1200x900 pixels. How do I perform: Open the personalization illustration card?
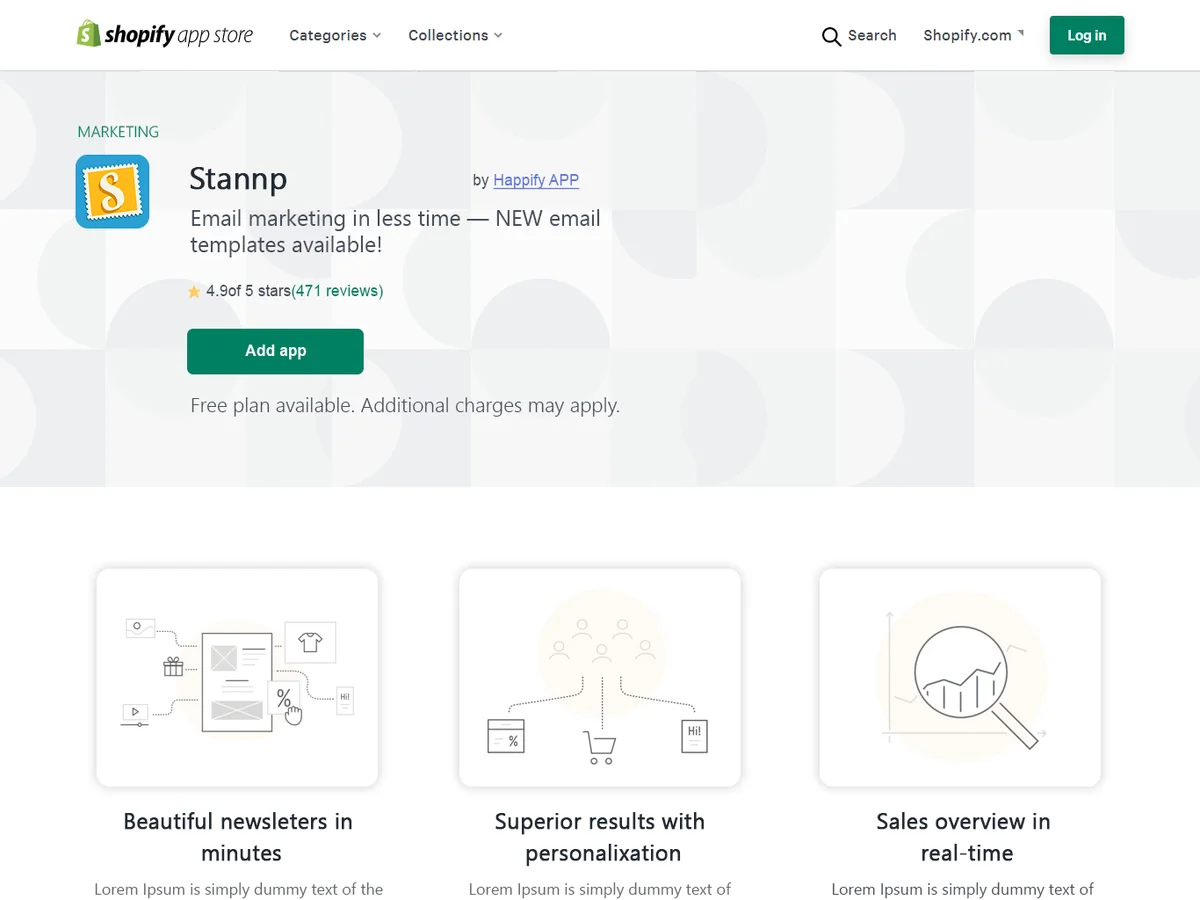[600, 677]
